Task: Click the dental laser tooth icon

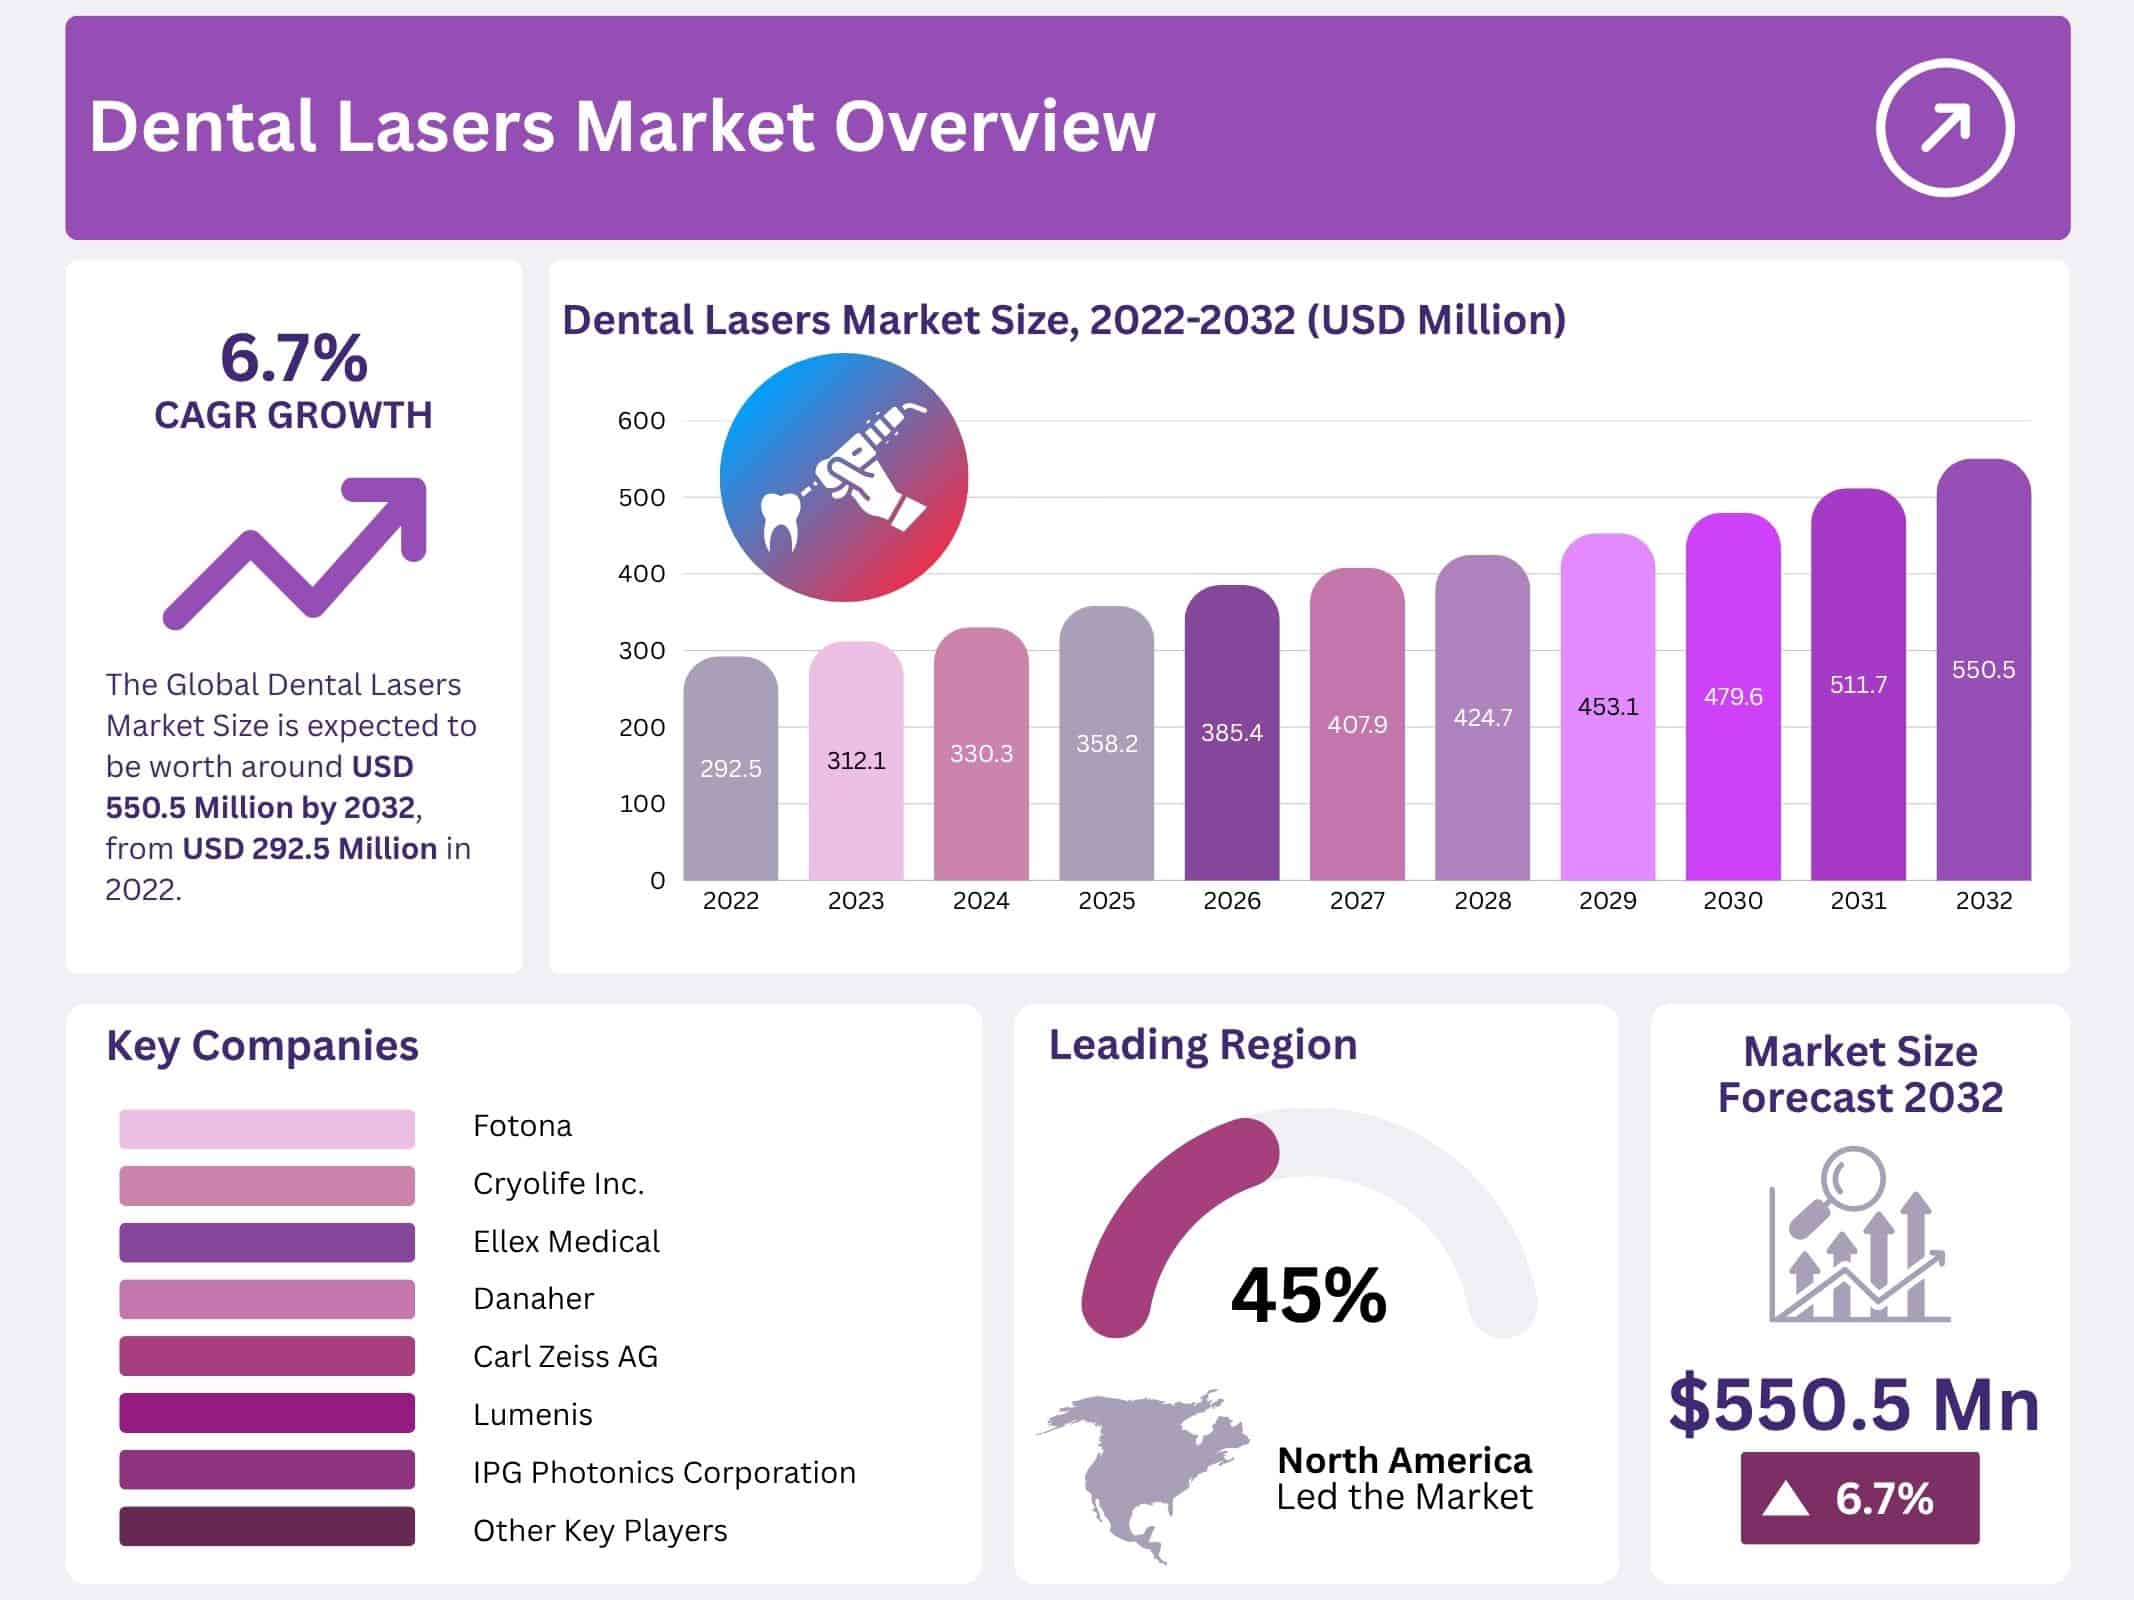Action: point(843,477)
